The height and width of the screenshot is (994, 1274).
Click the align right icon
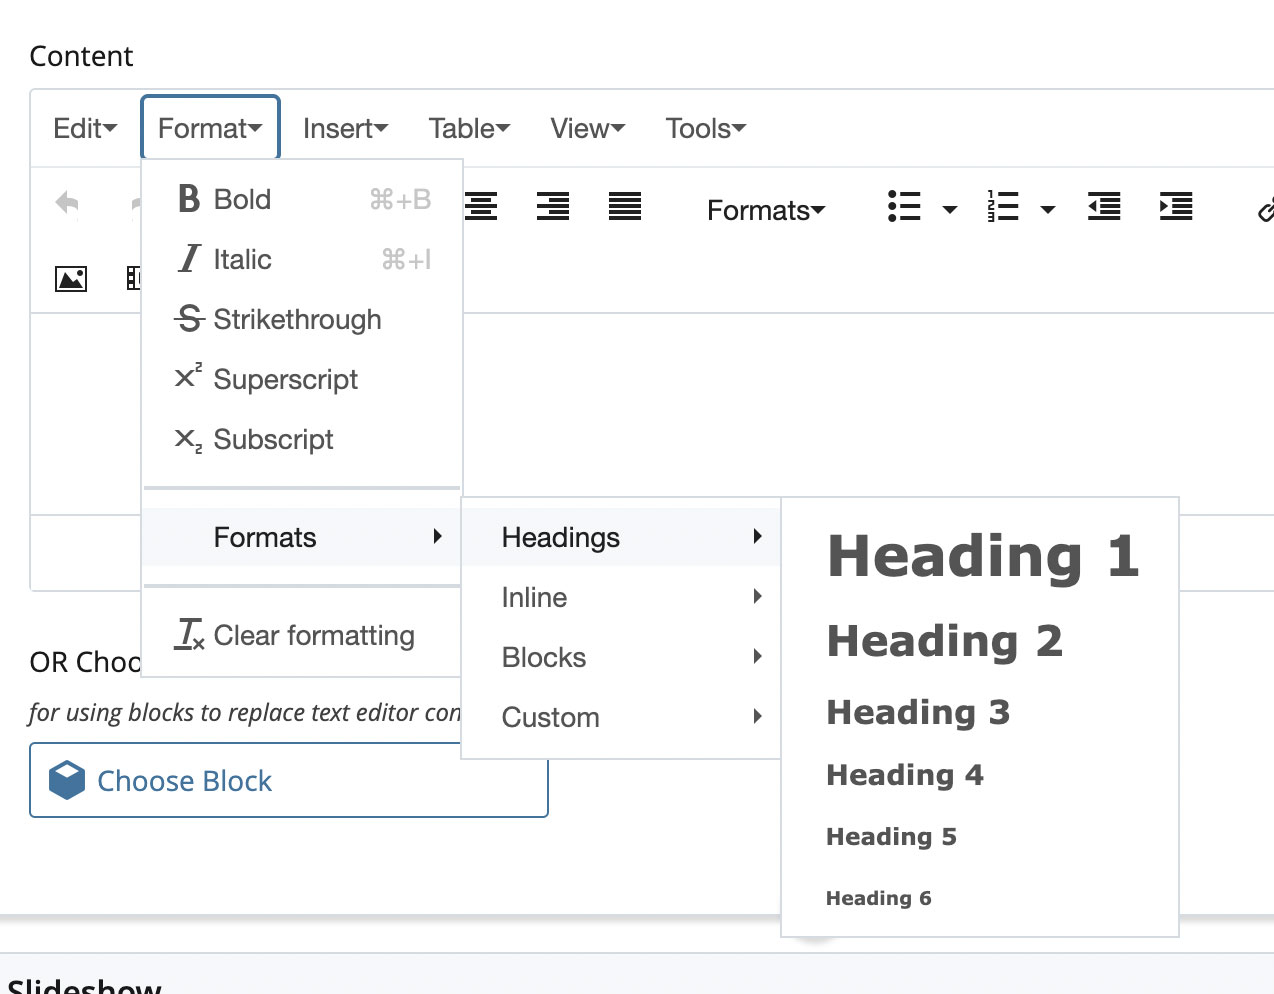pyautogui.click(x=553, y=207)
